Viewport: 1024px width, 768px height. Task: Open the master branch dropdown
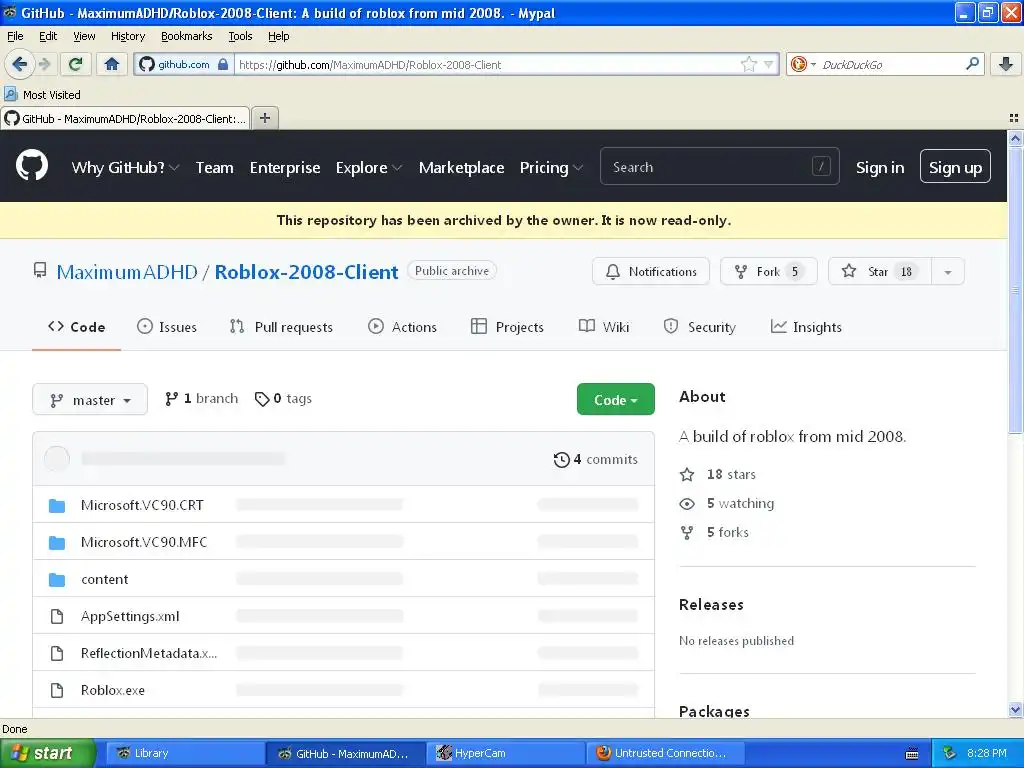coord(90,399)
